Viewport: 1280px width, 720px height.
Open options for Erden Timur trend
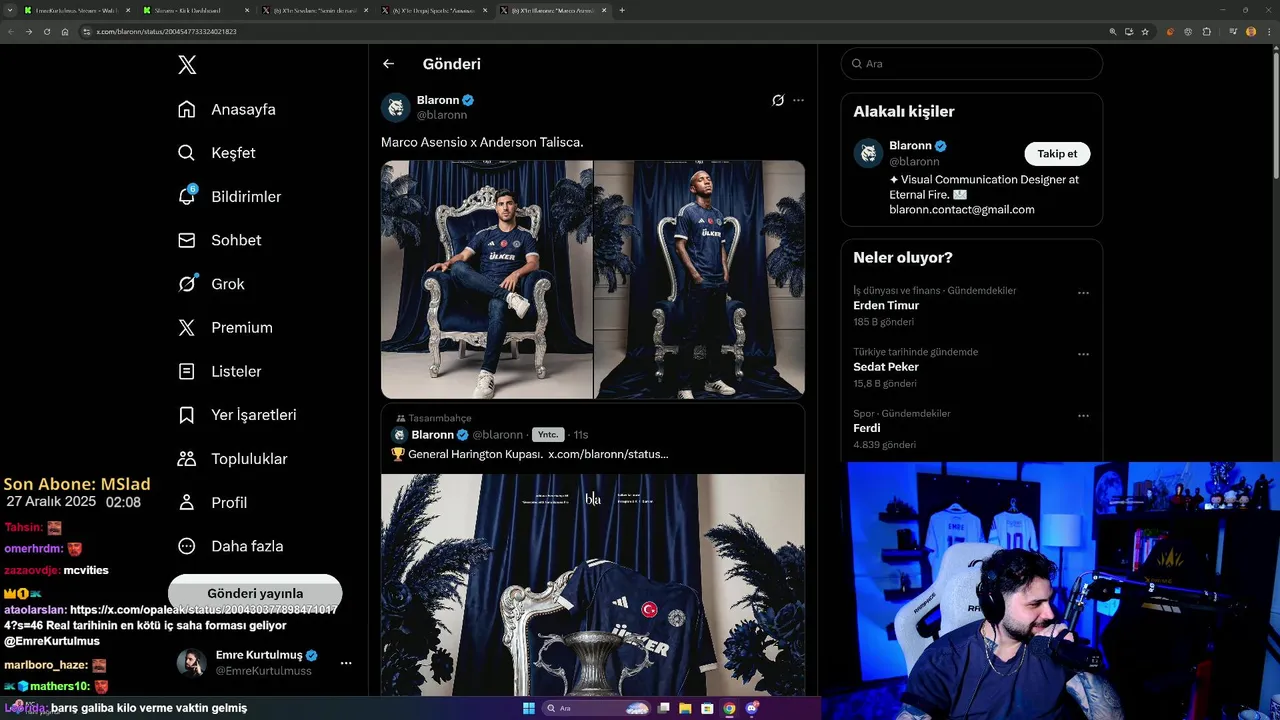[x=1083, y=293]
